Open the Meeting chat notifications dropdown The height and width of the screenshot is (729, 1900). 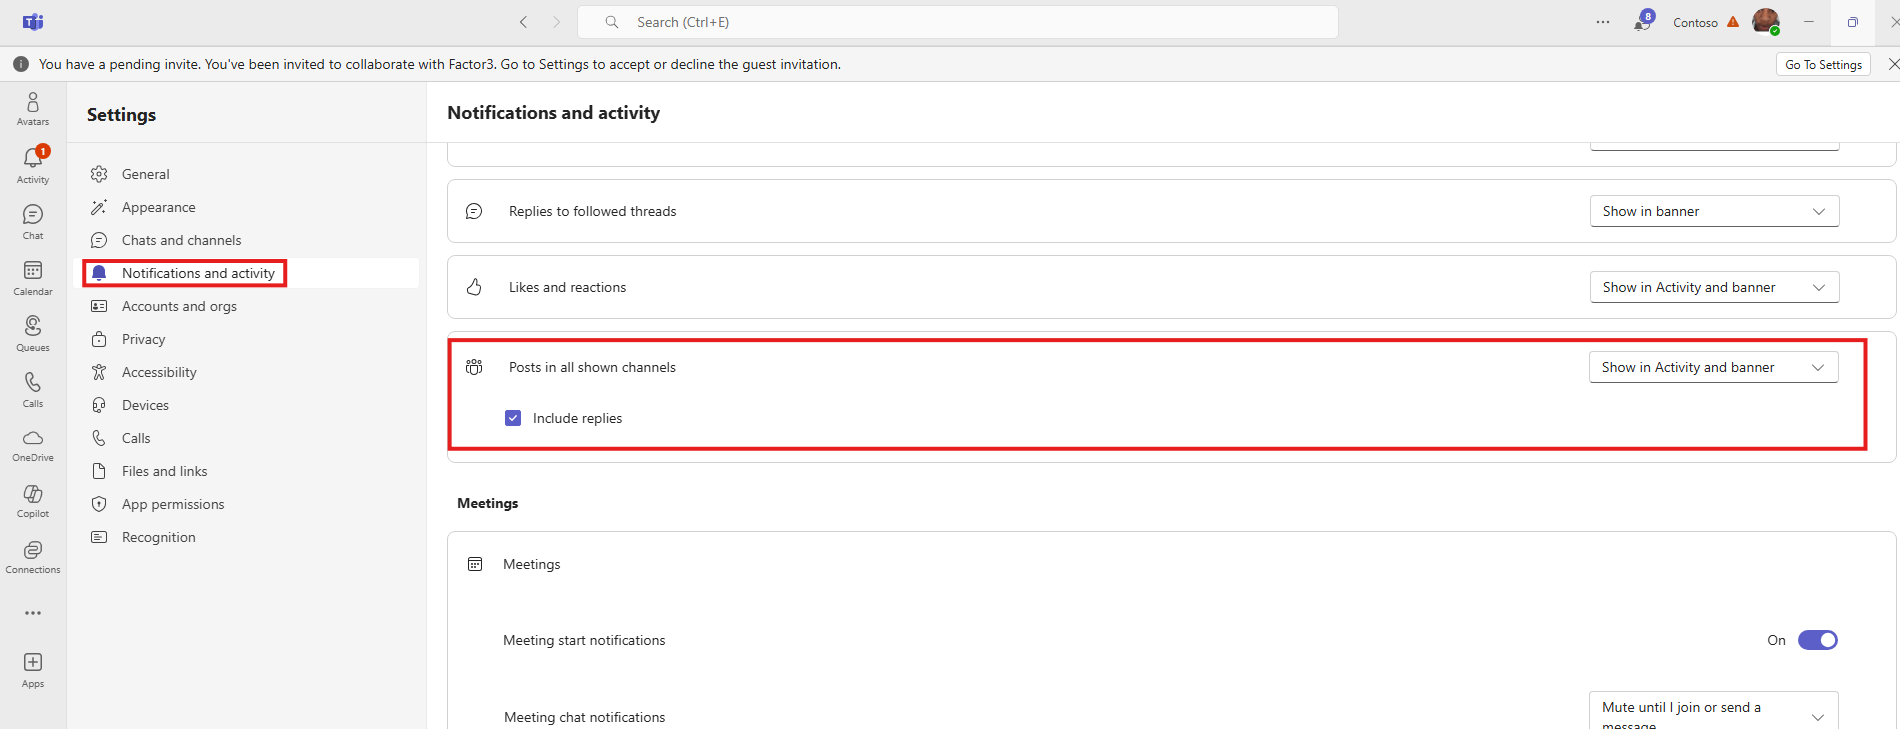(1713, 711)
